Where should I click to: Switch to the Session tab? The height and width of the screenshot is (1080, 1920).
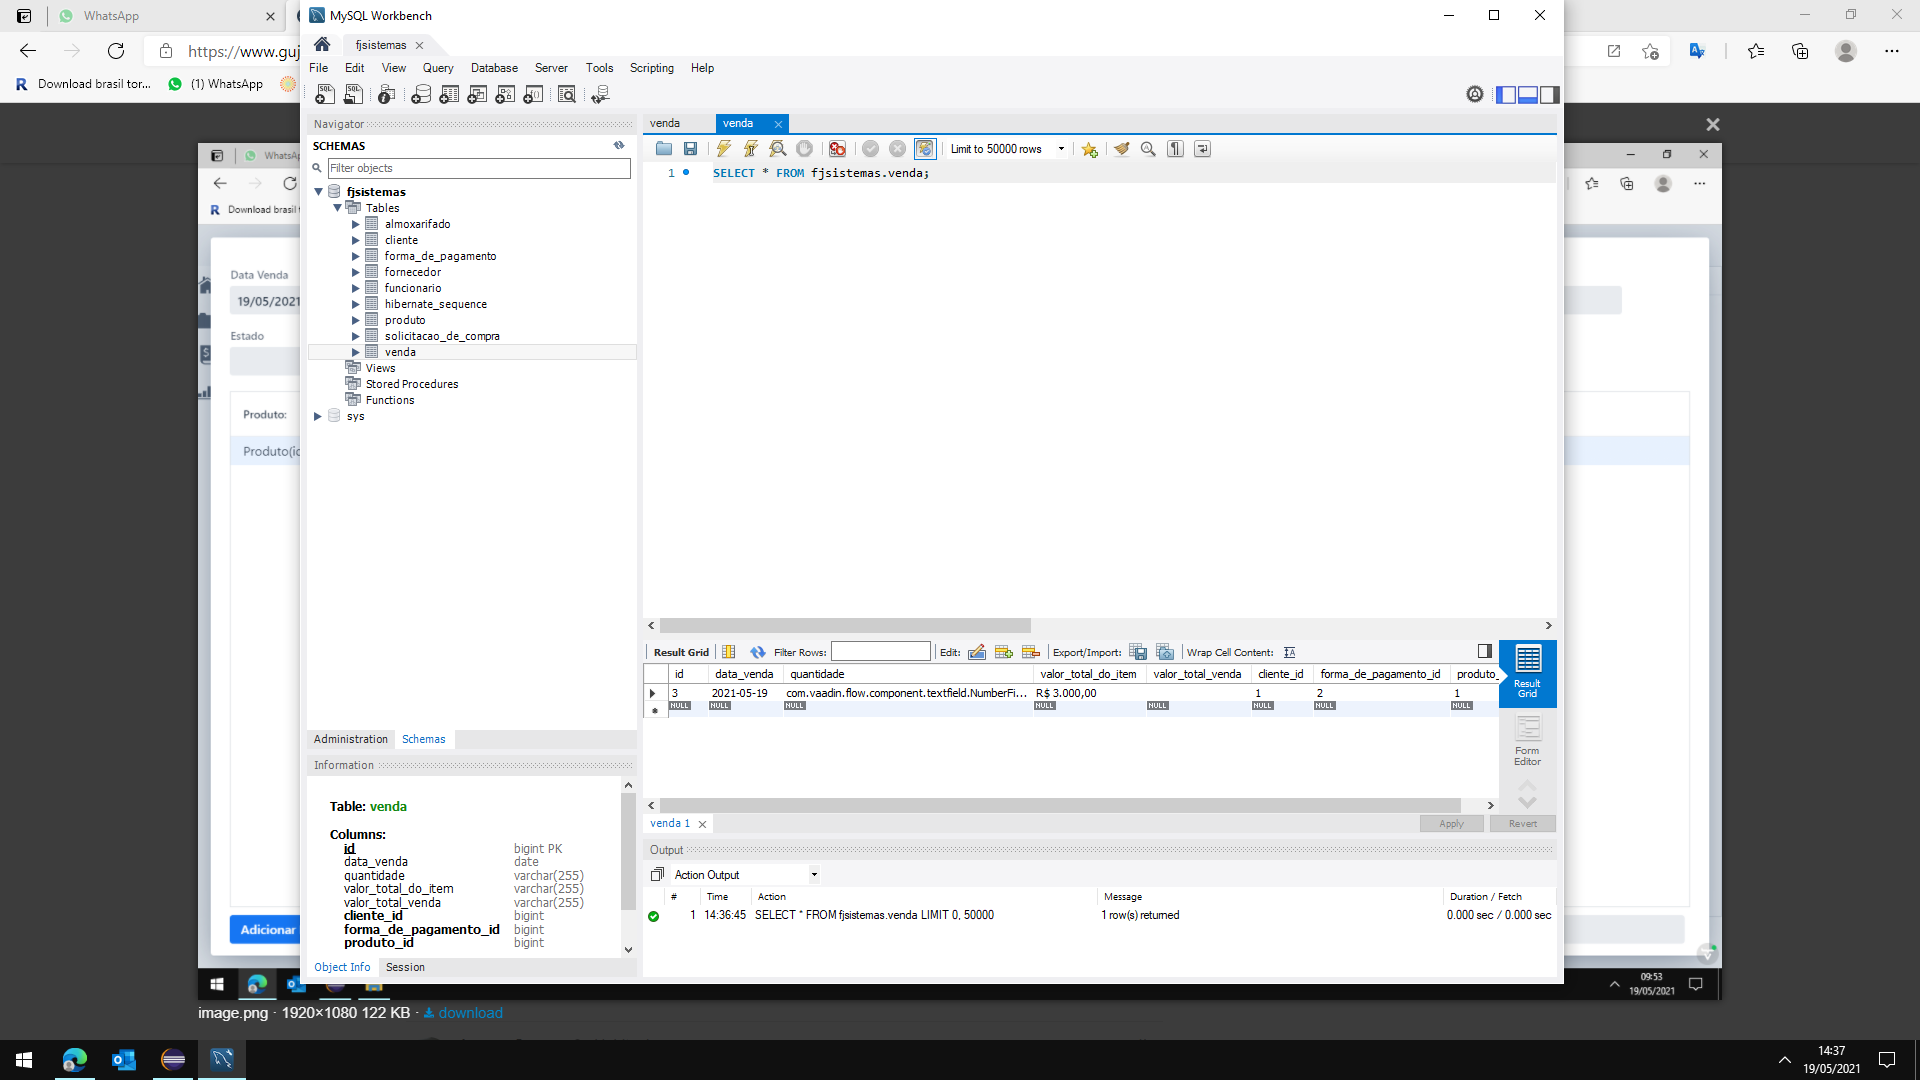405,967
